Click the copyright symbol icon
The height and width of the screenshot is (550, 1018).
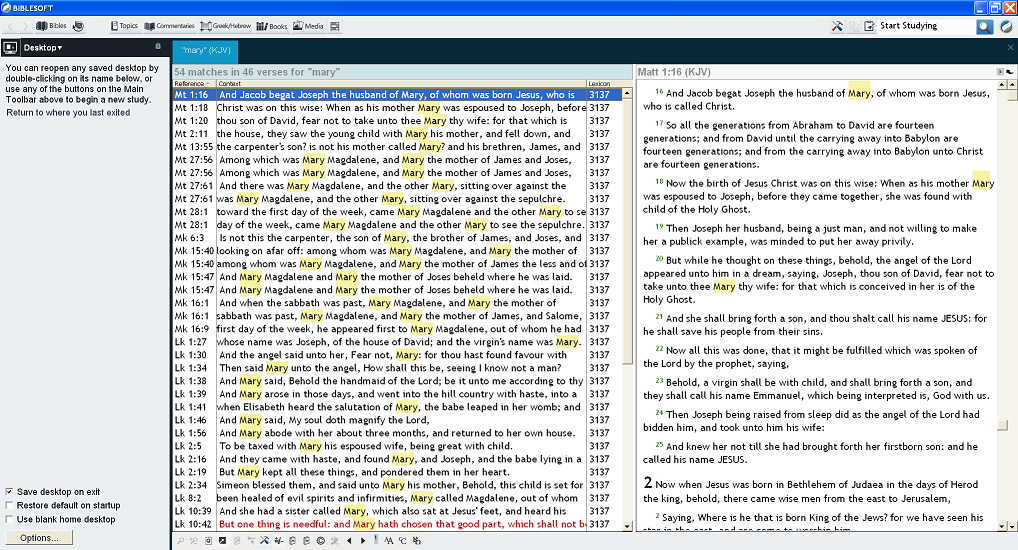(321, 540)
